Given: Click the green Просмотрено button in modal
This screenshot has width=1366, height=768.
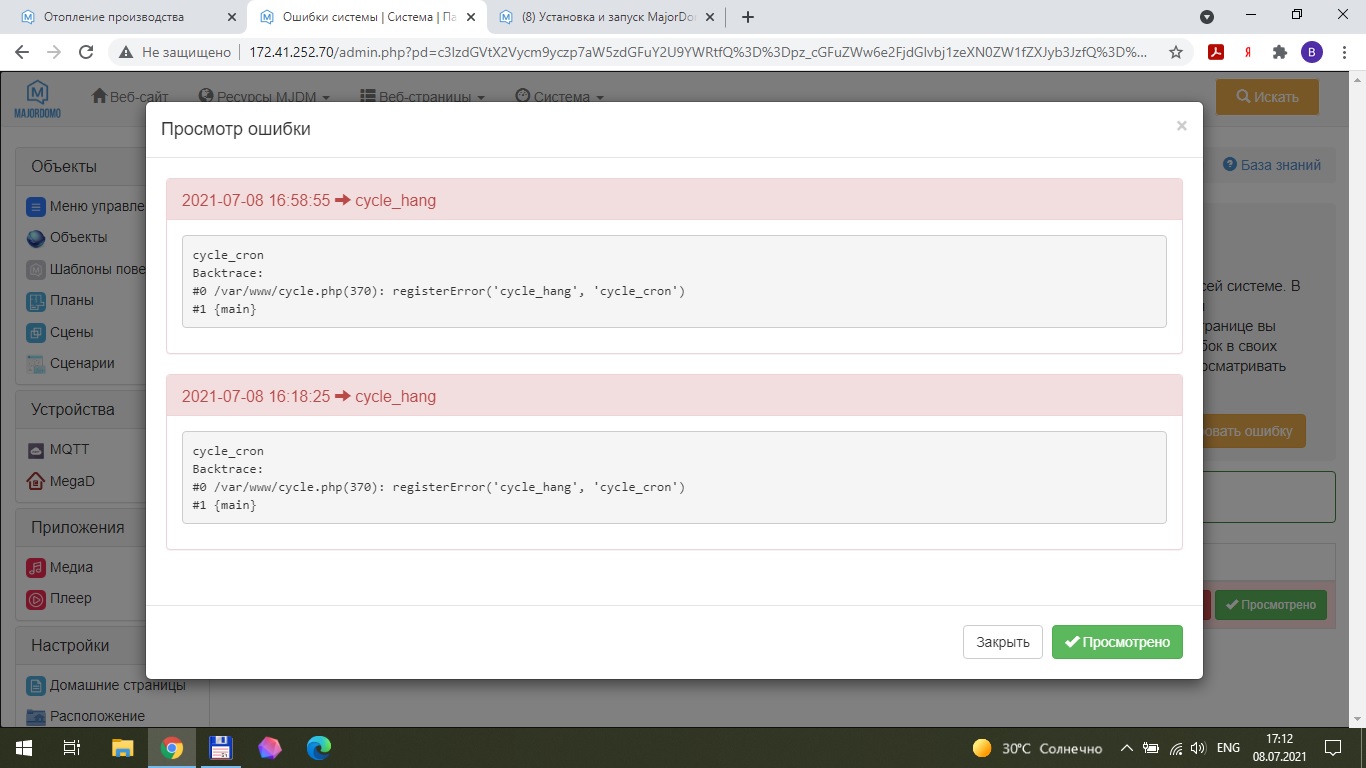Looking at the screenshot, I should [x=1117, y=642].
